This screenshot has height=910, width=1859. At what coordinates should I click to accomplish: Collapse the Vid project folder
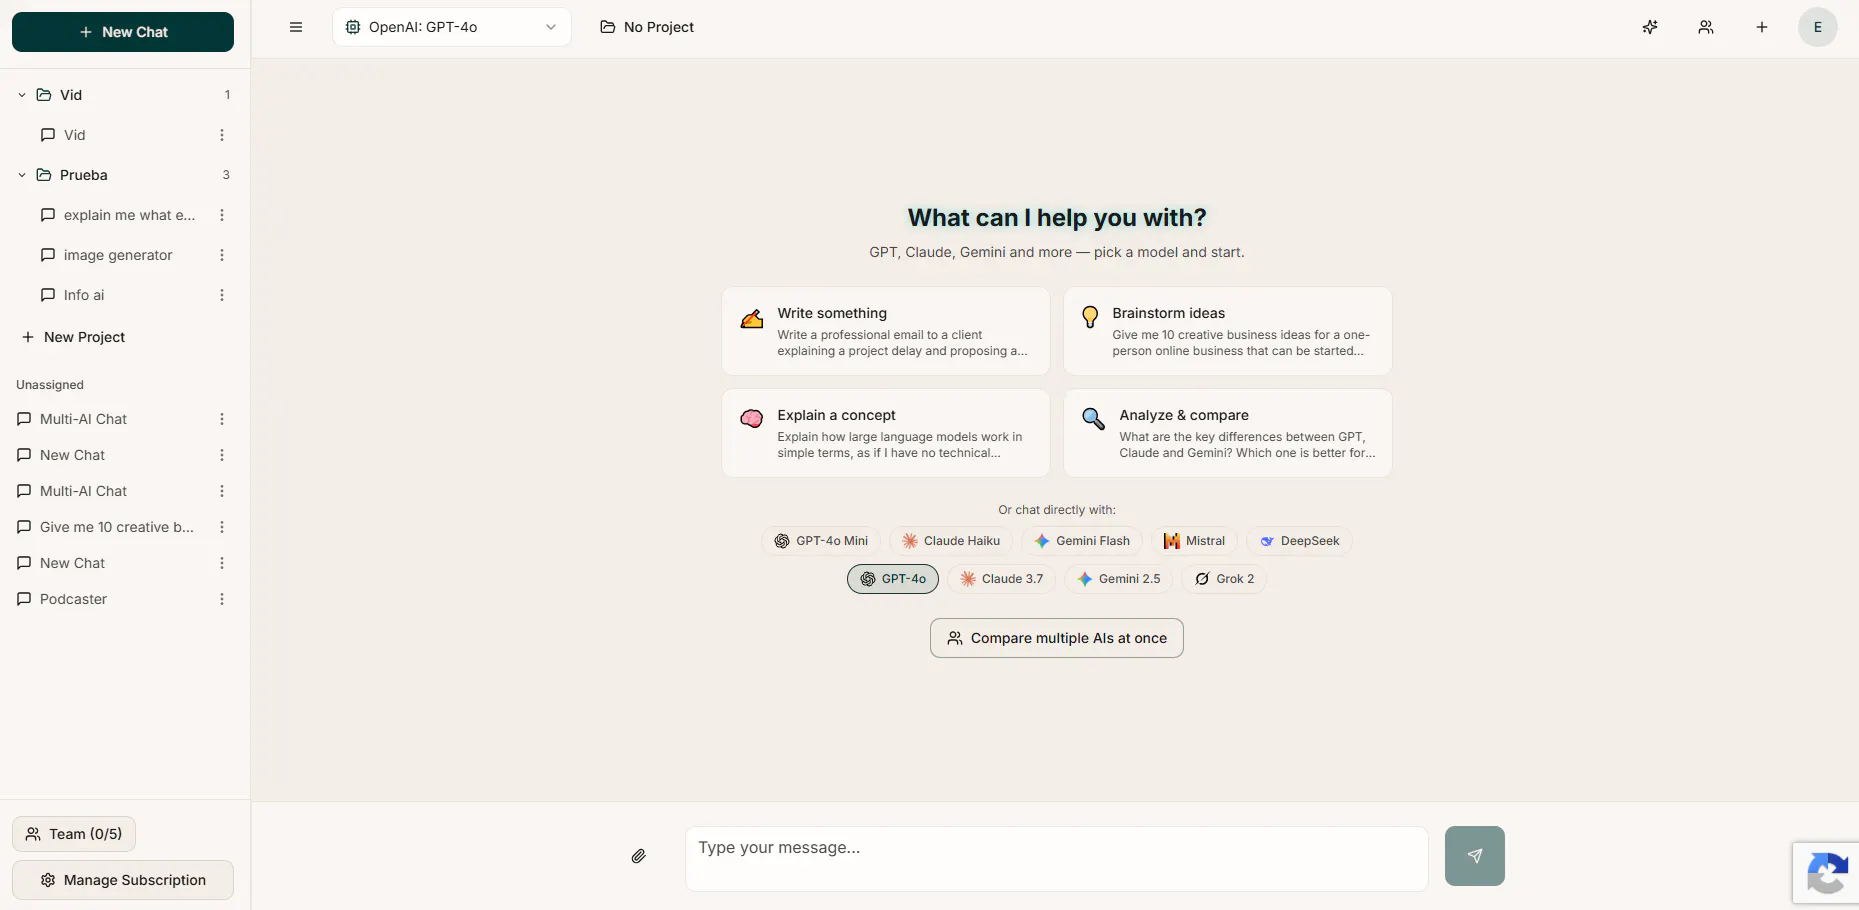[22, 95]
